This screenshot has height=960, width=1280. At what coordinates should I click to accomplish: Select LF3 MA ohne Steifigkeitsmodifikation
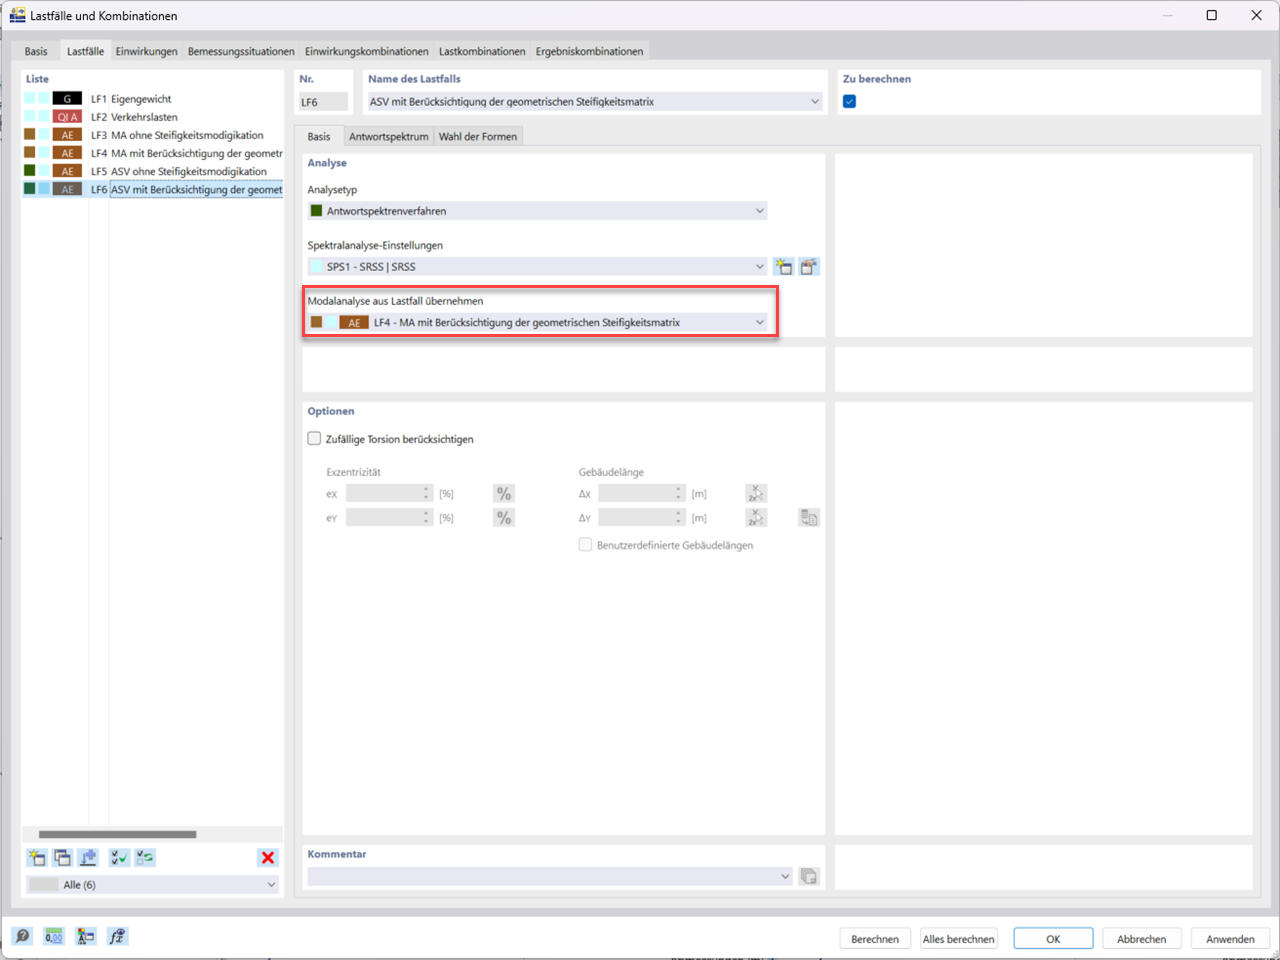tap(153, 135)
